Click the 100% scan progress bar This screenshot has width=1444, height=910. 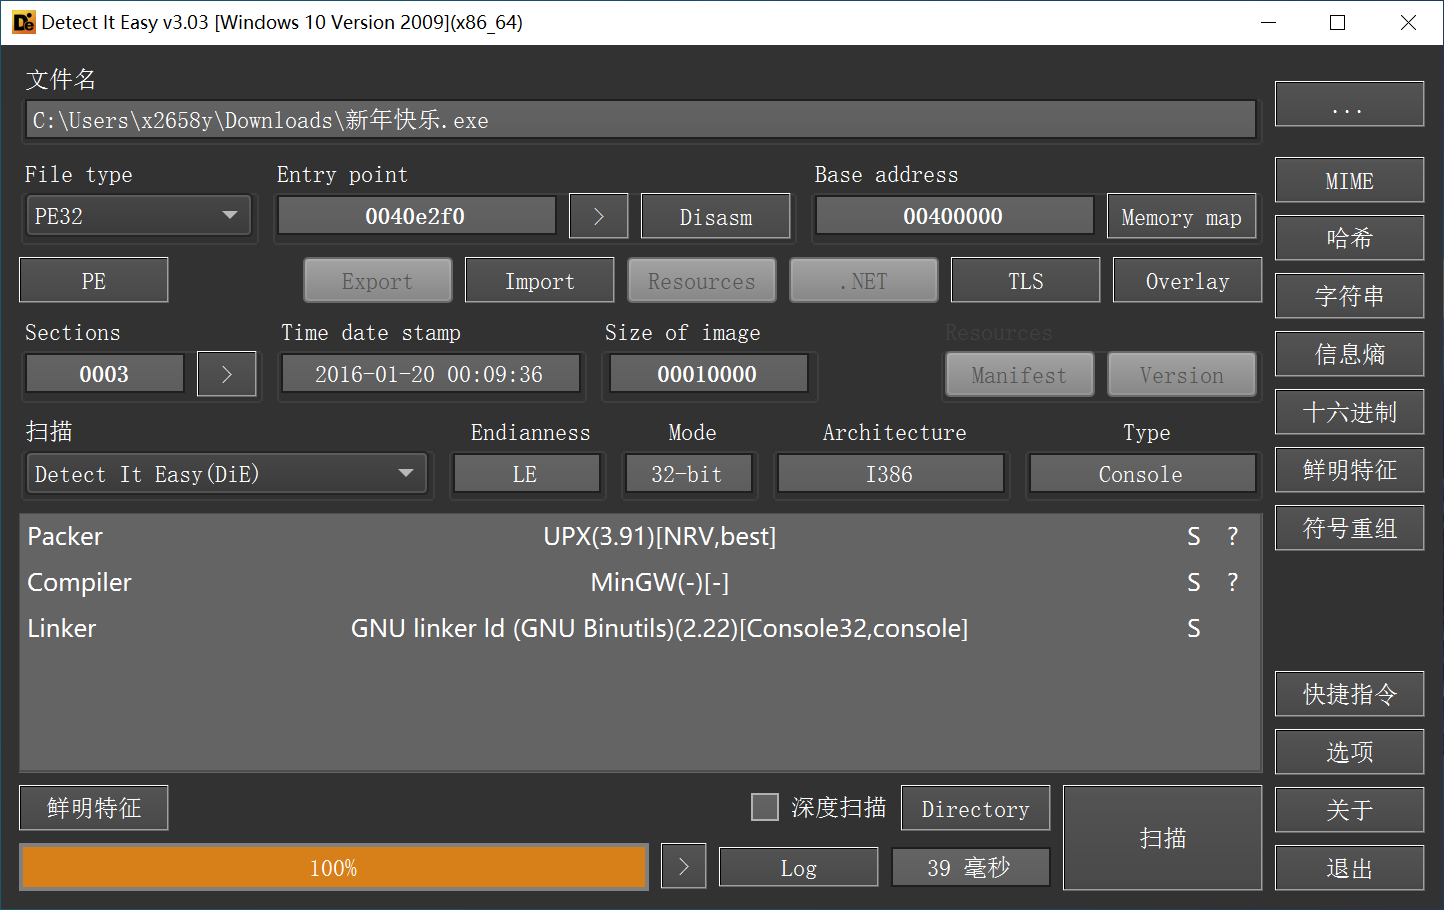[x=334, y=867]
